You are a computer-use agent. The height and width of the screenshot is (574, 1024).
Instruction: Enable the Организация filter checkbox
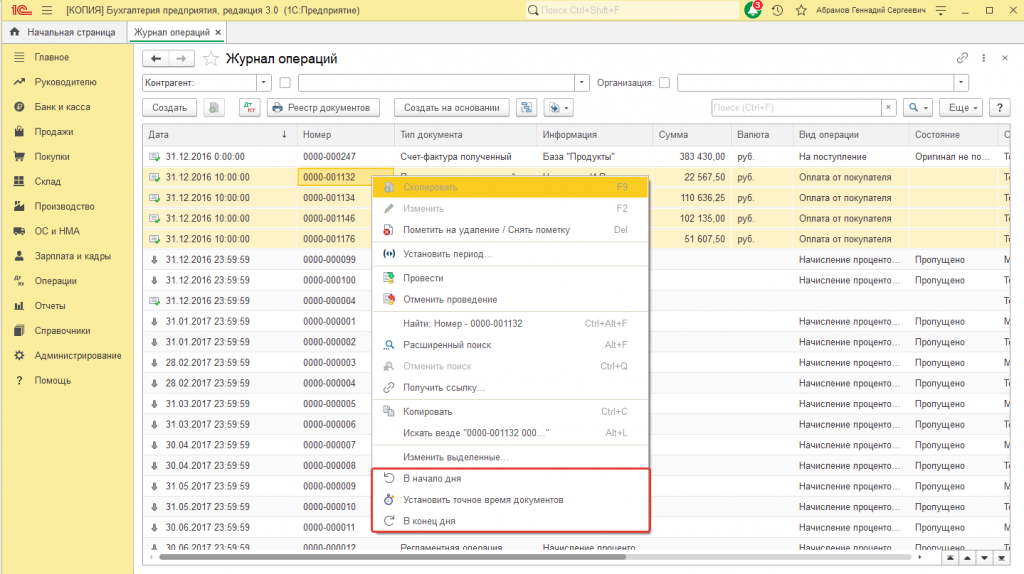click(x=665, y=83)
